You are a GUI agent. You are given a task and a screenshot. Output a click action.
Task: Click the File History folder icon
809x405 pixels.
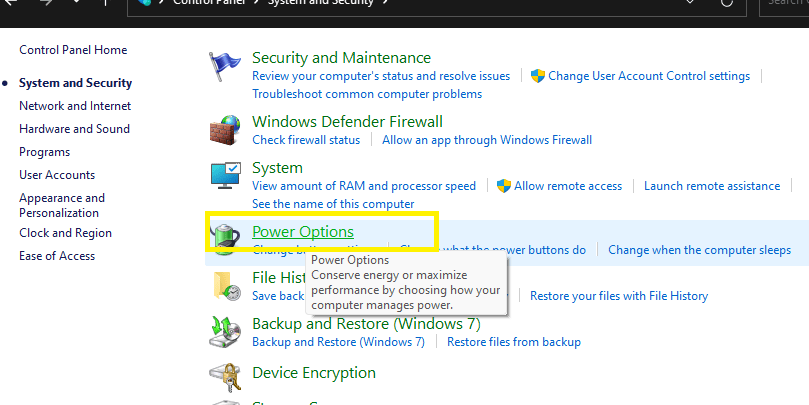pos(225,285)
